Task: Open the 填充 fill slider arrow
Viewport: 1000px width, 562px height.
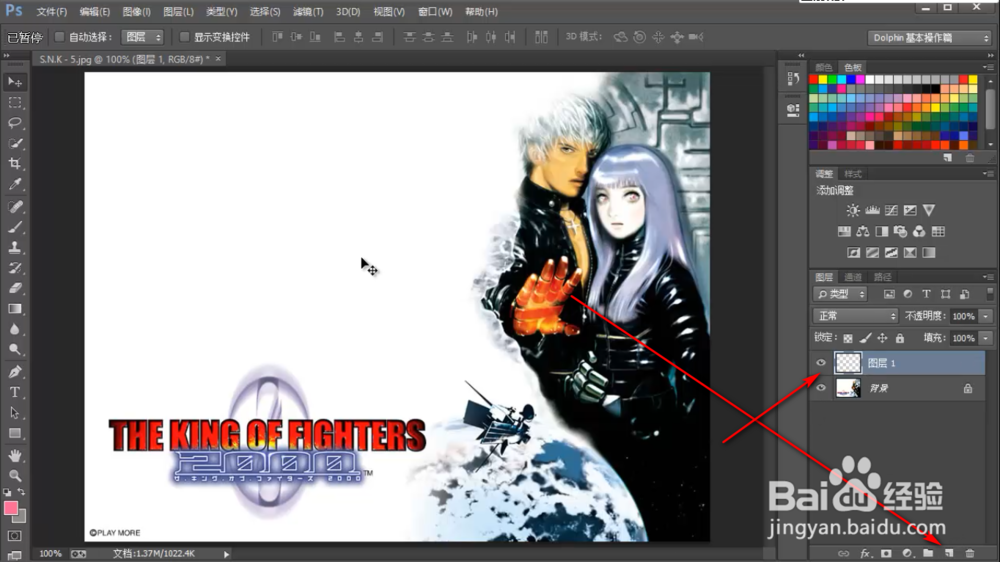Action: click(986, 338)
